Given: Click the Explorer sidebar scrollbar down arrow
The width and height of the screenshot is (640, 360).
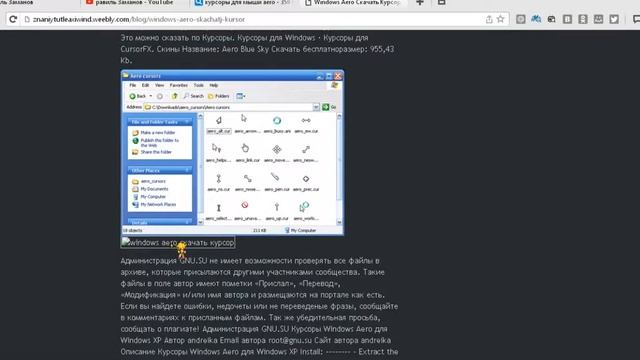Looking at the screenshot, I should (x=200, y=222).
